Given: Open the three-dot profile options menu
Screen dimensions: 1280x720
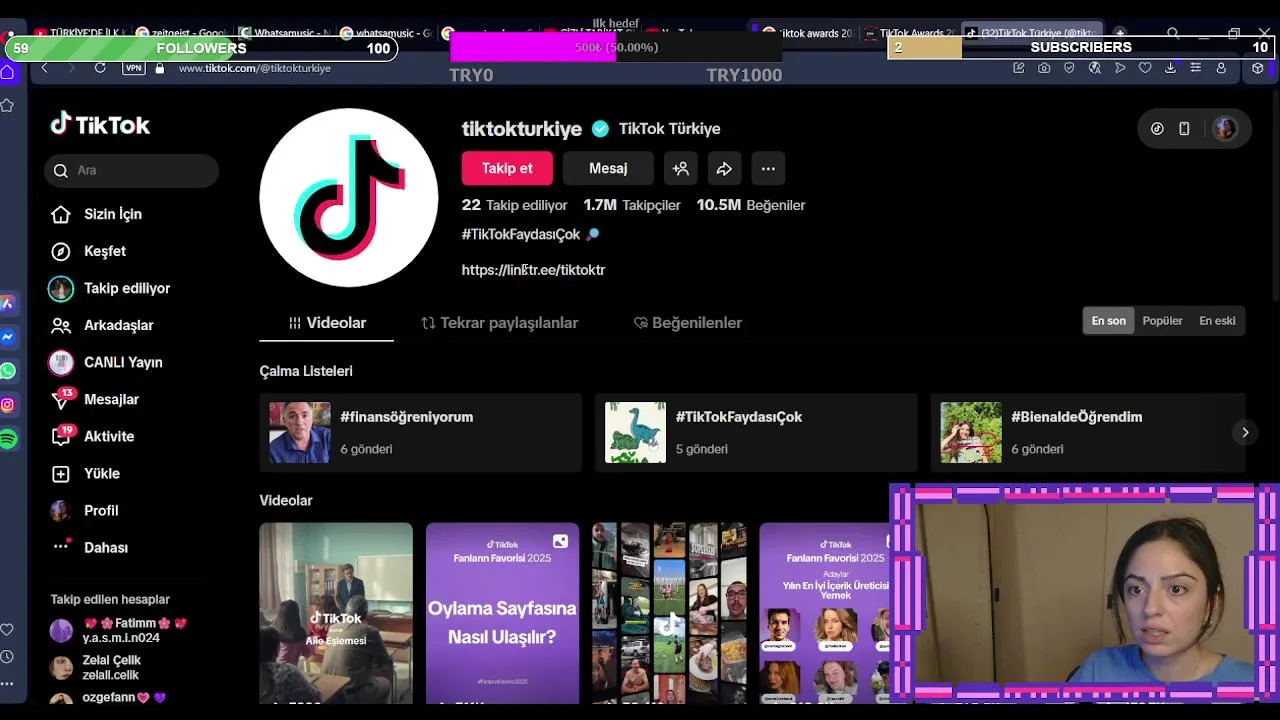Looking at the screenshot, I should tap(768, 168).
